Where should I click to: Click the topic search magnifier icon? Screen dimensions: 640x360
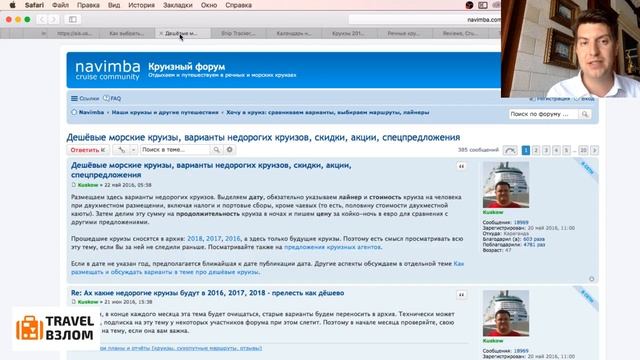pyautogui.click(x=216, y=150)
